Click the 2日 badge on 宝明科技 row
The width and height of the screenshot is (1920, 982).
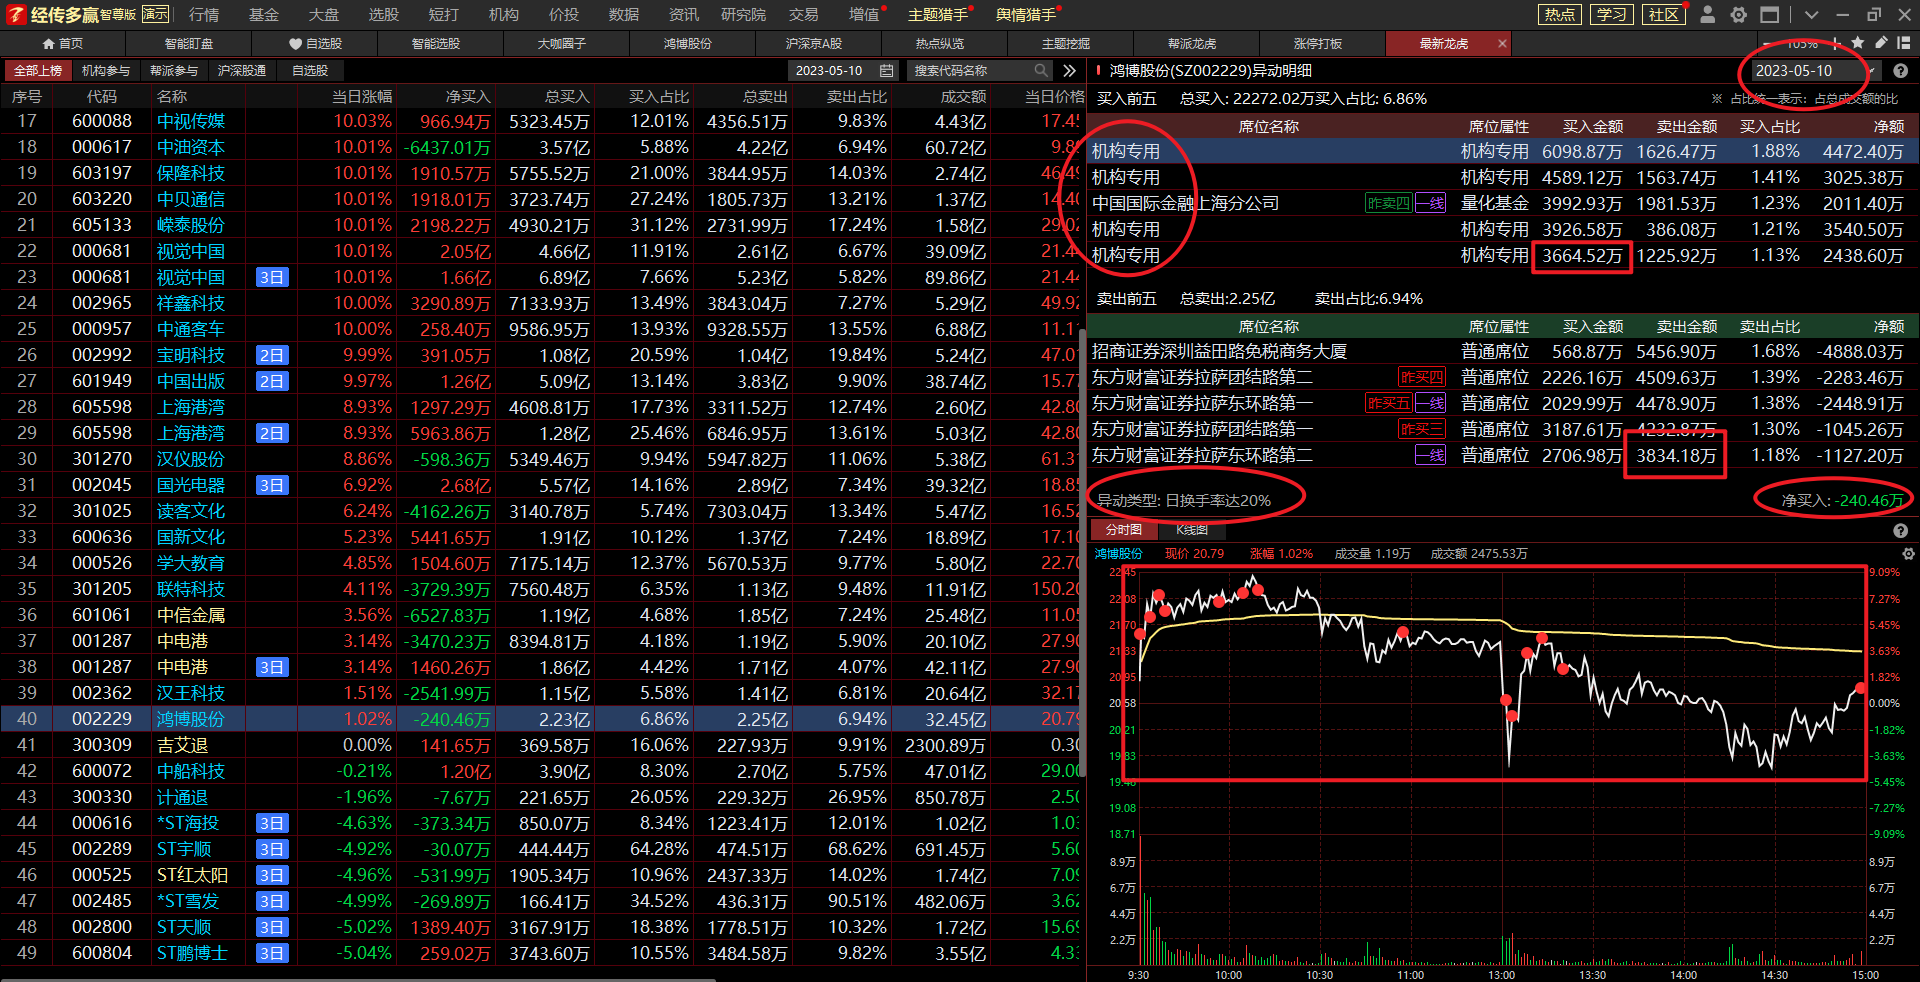click(x=272, y=355)
